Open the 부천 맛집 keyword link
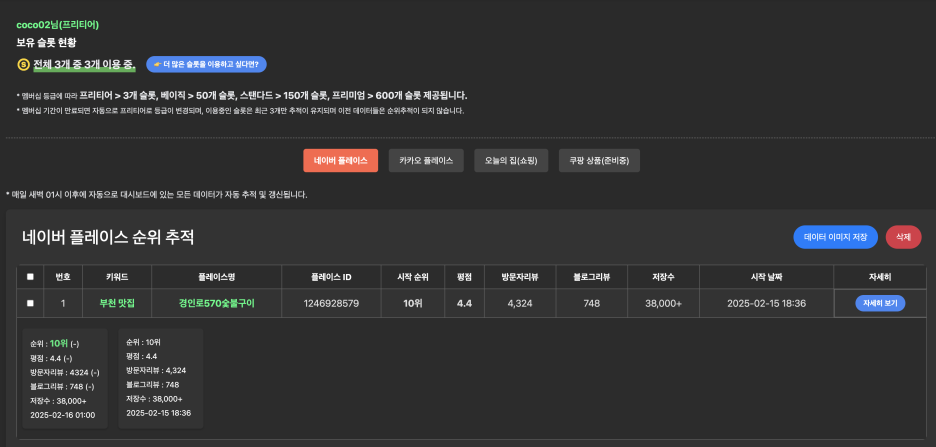Viewport: 936px width, 447px height. click(117, 303)
